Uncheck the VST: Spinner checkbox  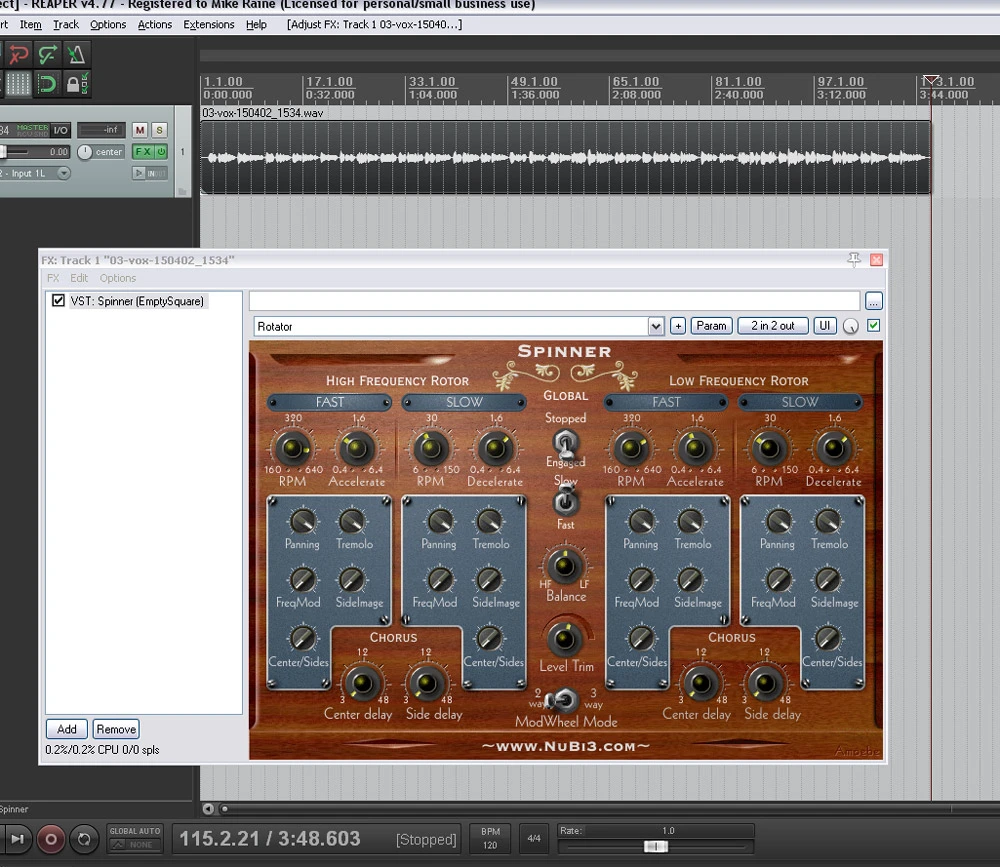(x=58, y=300)
